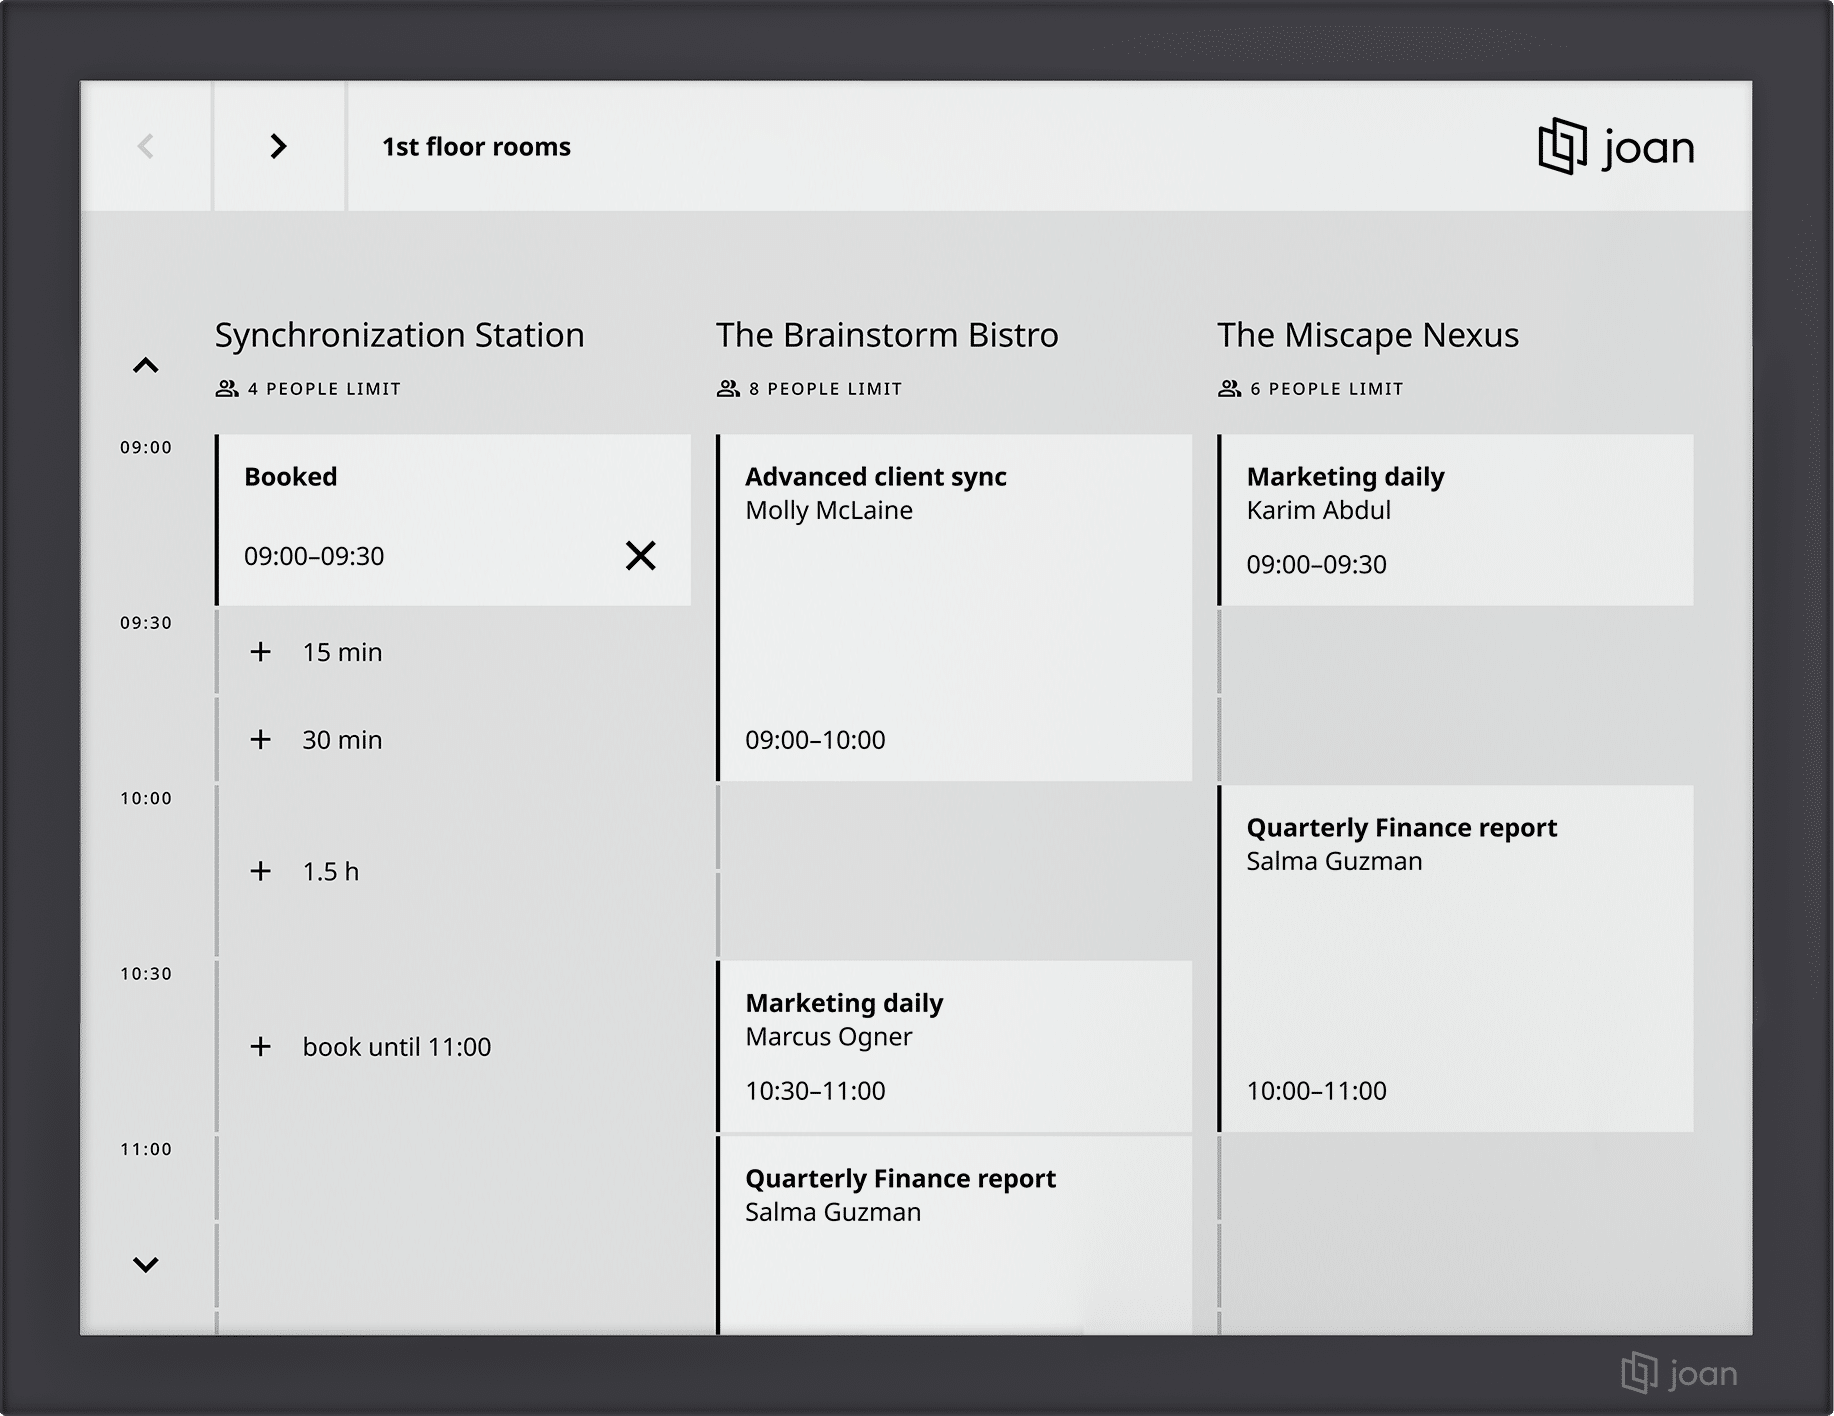
Task: Click the Joan logo in header
Action: [1615, 147]
